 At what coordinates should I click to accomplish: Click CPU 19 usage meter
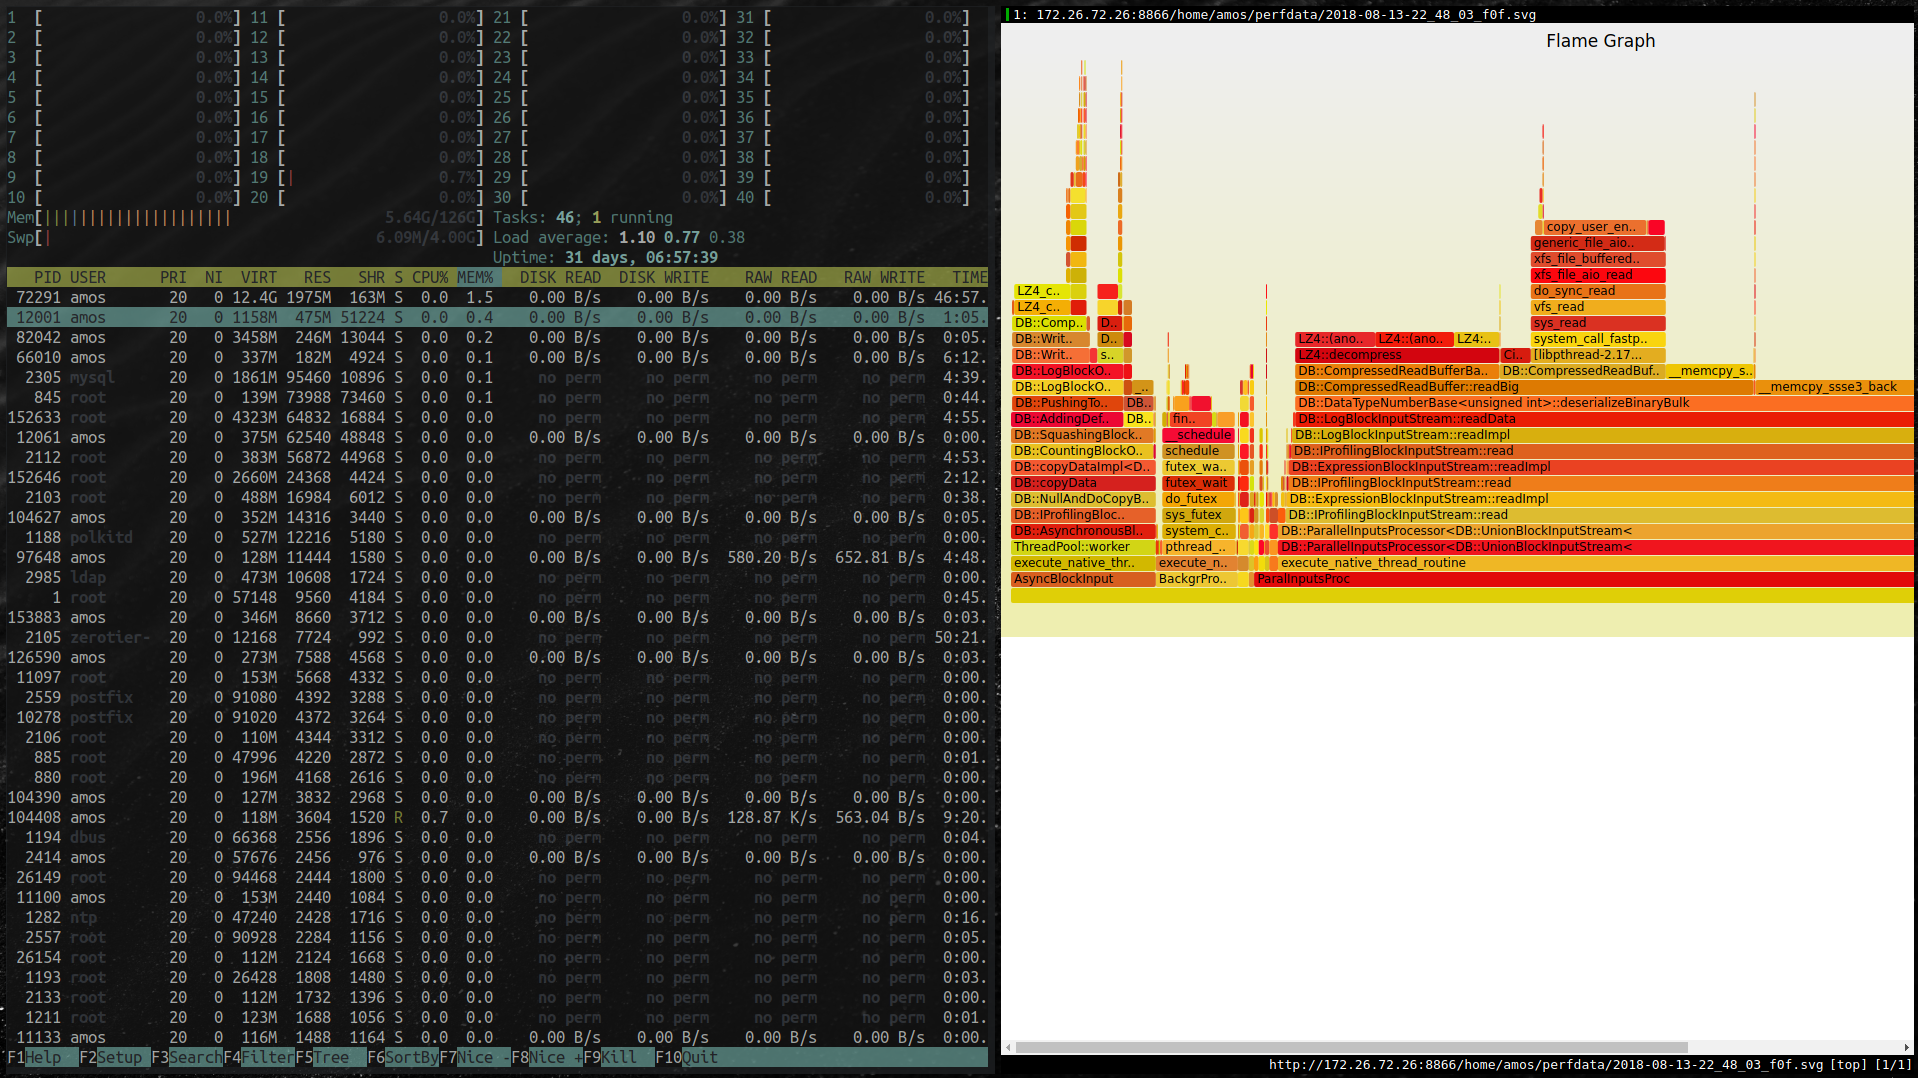click(367, 177)
